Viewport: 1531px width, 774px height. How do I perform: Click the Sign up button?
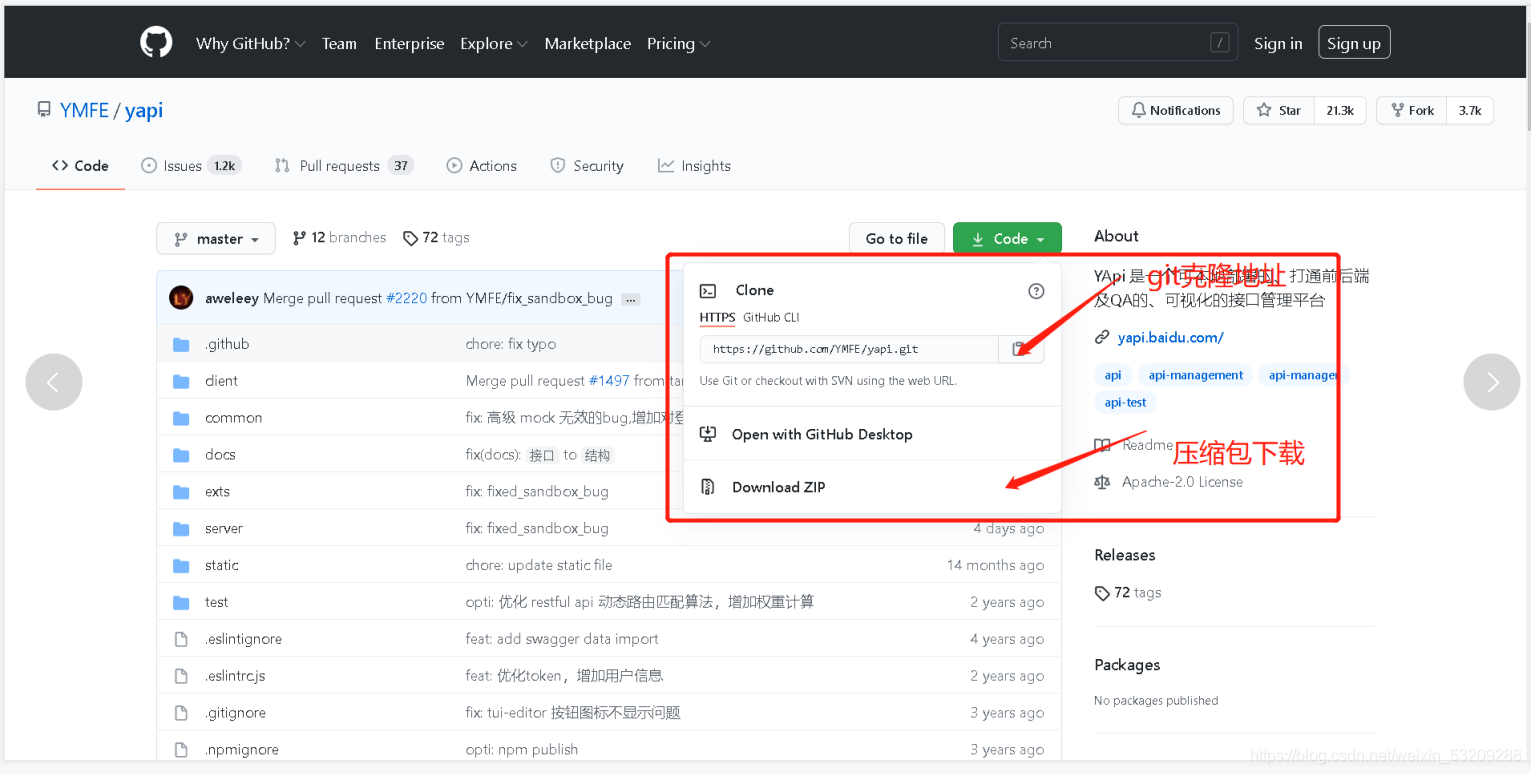[x=1354, y=43]
